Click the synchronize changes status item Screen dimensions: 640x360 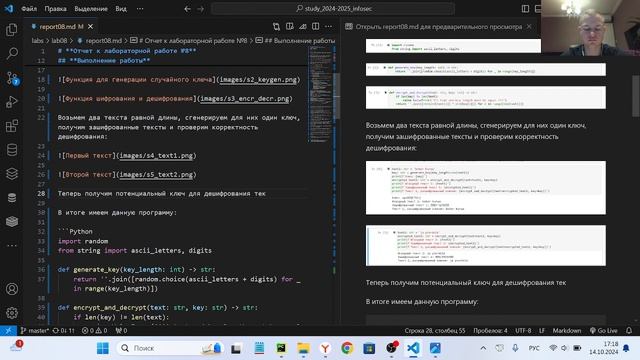[64, 331]
